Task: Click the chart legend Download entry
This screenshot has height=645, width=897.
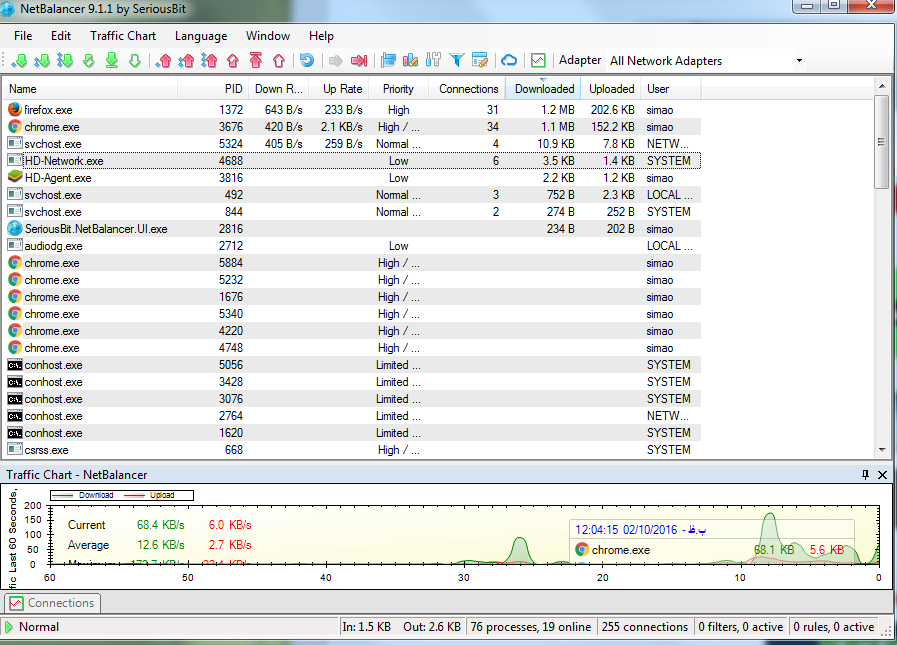Action: [84, 495]
